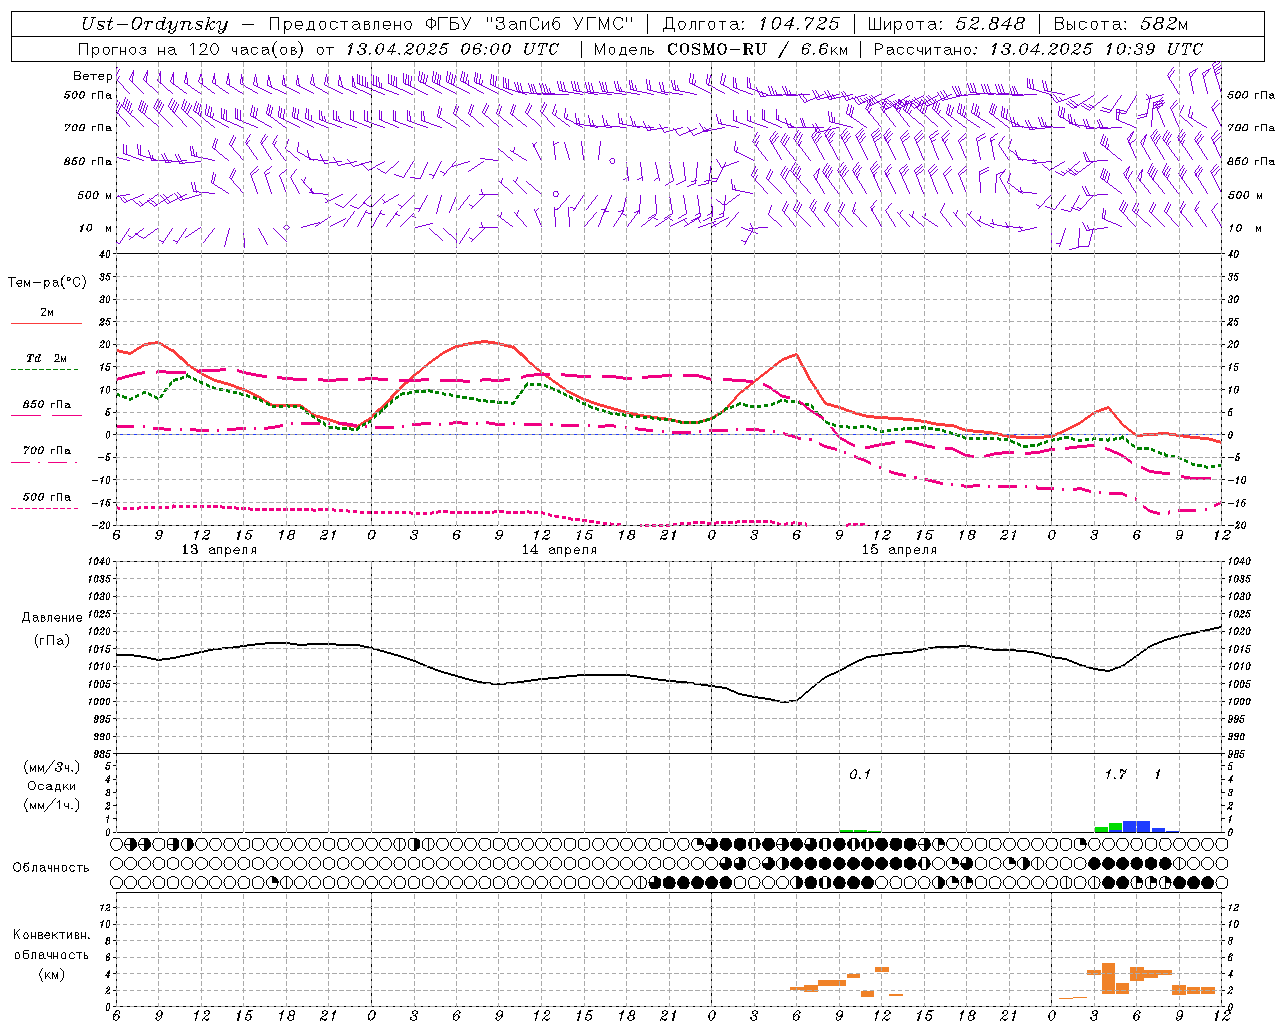This screenshot has width=1280, height=1024.
Task: Click the 'Облачность' cloudiness label
Action: pos(51,868)
